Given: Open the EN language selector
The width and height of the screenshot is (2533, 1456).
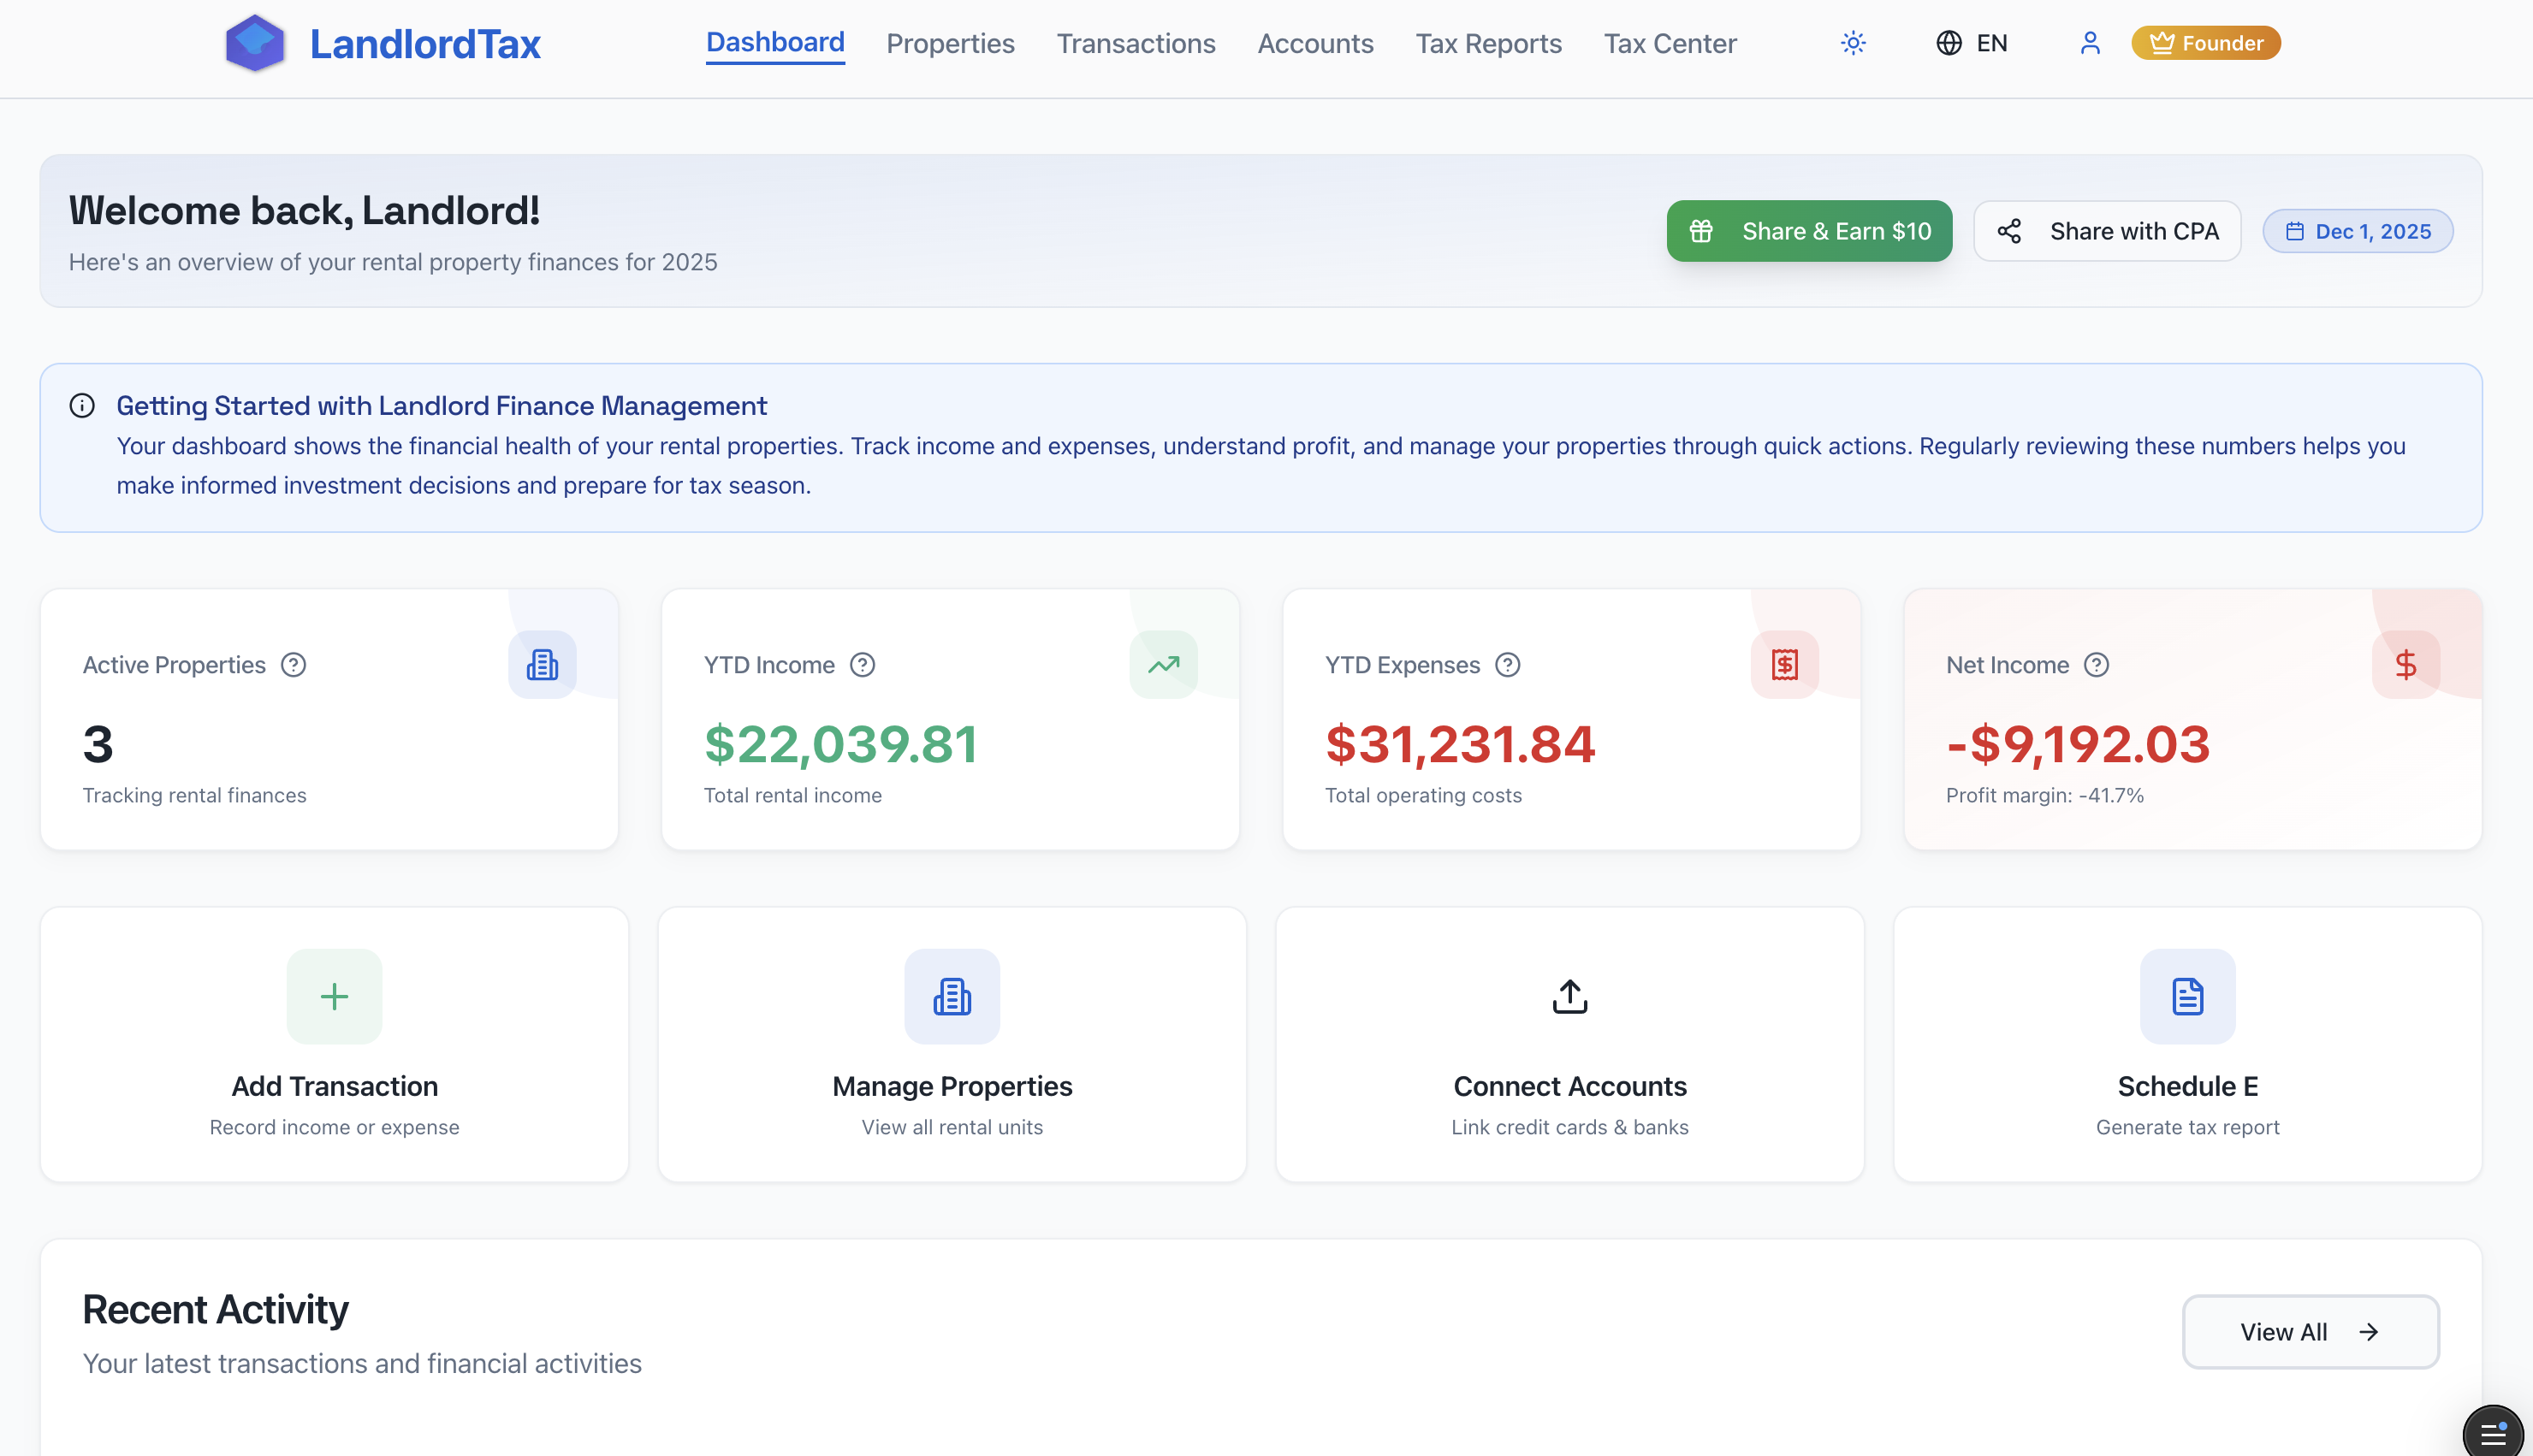Looking at the screenshot, I should [x=1971, y=43].
